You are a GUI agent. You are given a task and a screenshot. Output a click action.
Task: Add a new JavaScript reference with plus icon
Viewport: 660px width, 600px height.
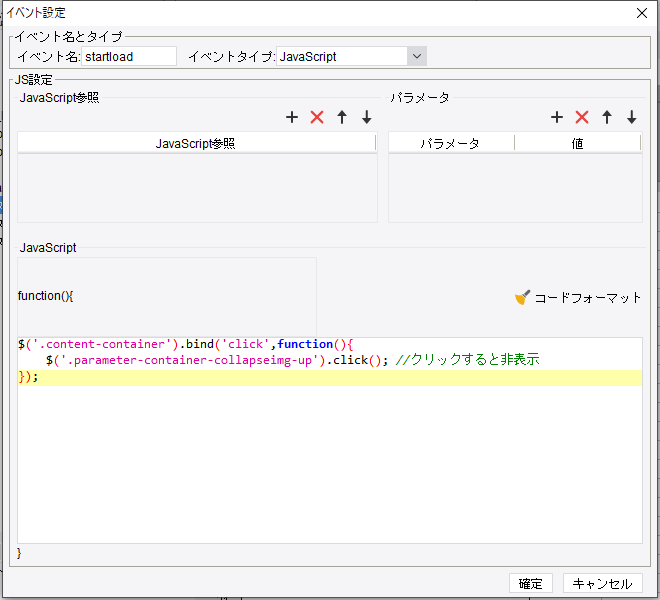292,117
